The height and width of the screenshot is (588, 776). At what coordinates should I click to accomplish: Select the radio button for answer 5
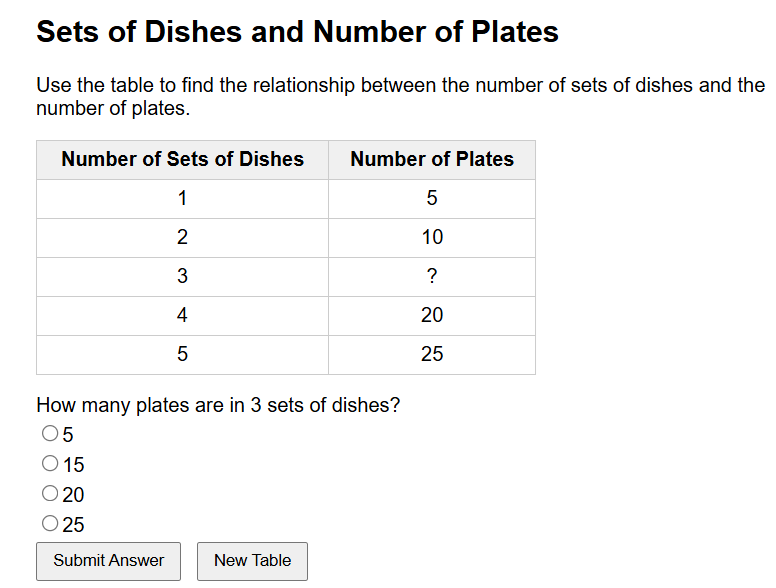50,434
